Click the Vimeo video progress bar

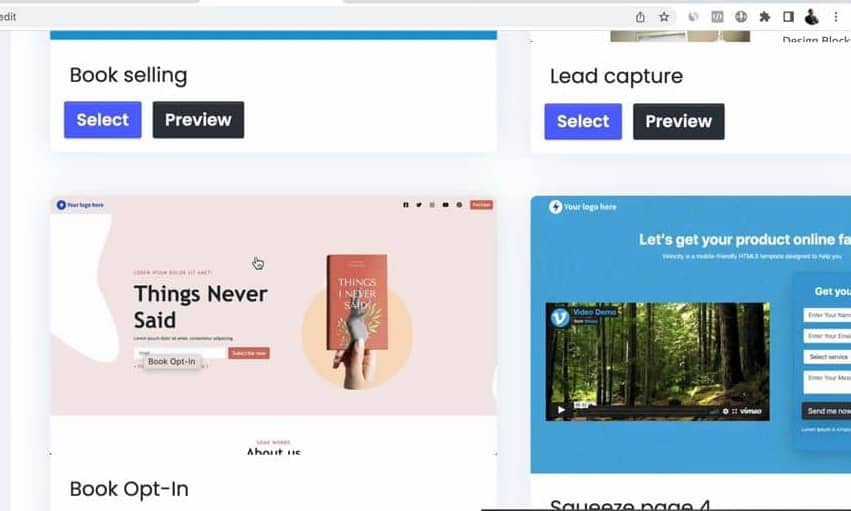click(649, 412)
